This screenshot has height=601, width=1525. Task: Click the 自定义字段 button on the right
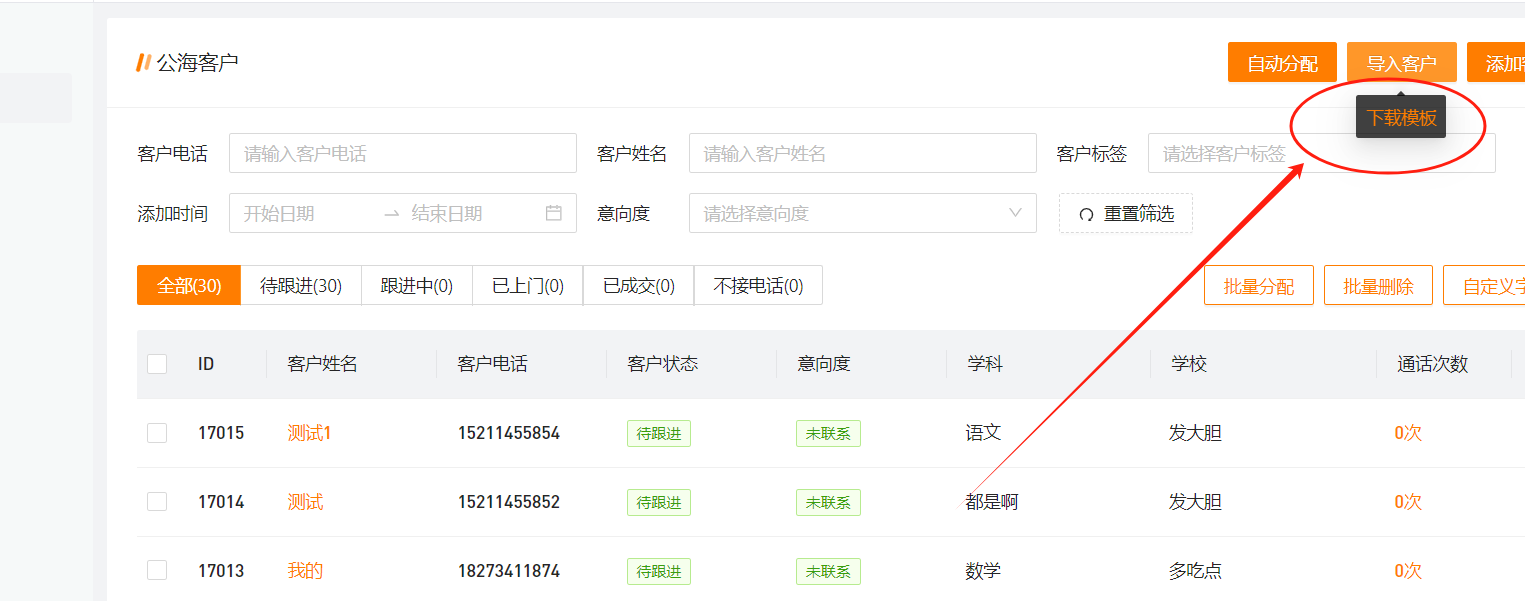(1495, 285)
